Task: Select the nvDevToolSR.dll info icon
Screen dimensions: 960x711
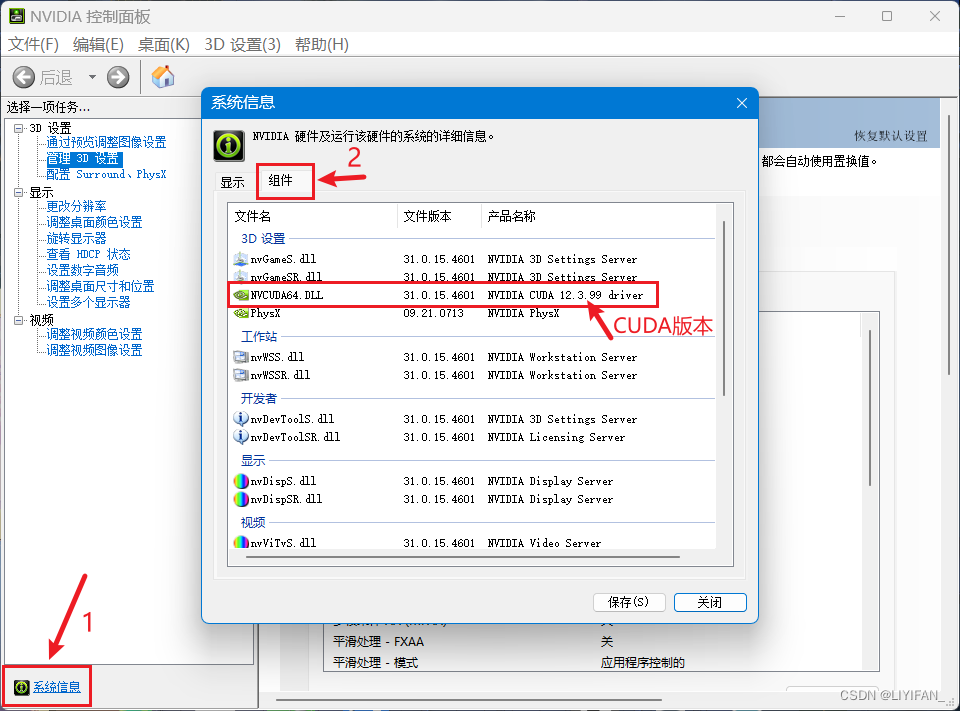Action: [241, 437]
